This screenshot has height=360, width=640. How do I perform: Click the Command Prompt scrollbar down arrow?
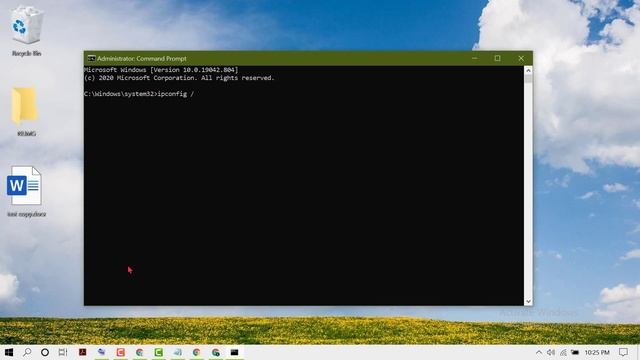click(528, 301)
